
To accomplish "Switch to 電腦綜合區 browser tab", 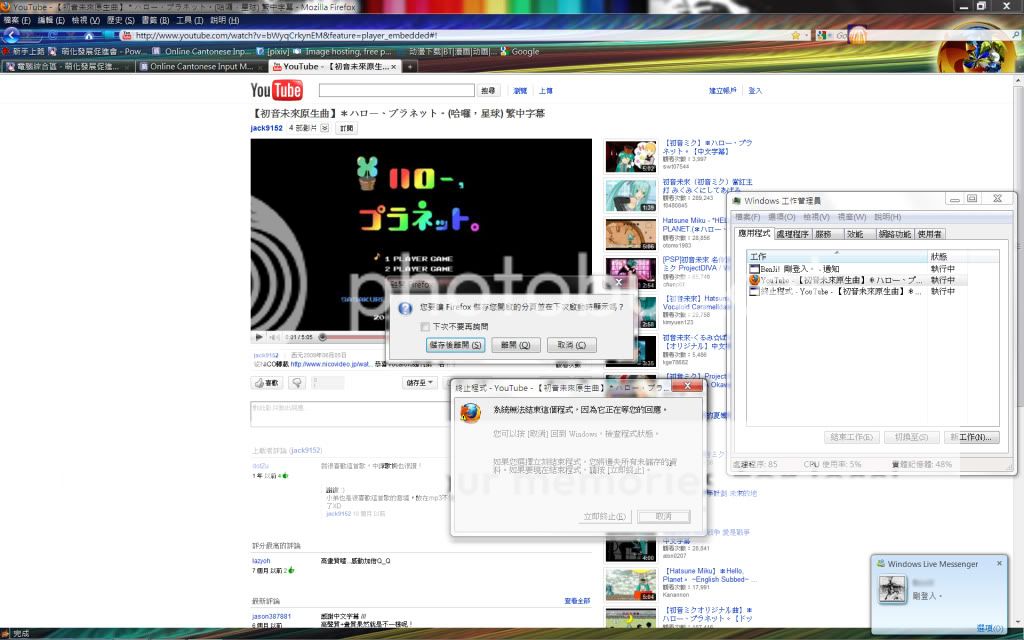I will point(68,67).
